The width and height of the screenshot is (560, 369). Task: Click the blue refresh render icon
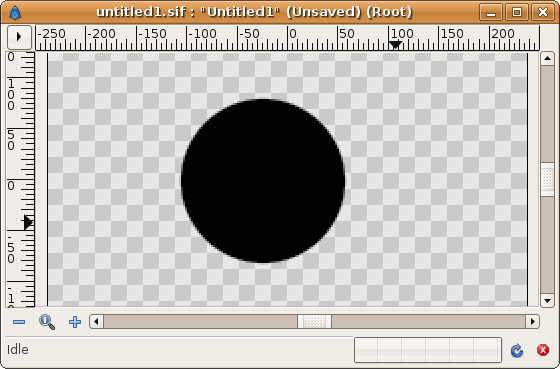click(x=517, y=350)
